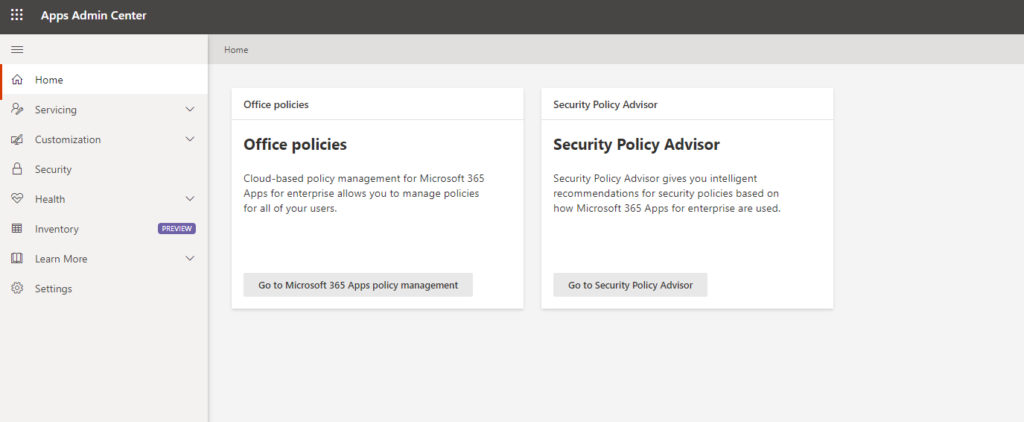1024x422 pixels.
Task: Click the intelligent recommendations description text
Action: [667, 193]
